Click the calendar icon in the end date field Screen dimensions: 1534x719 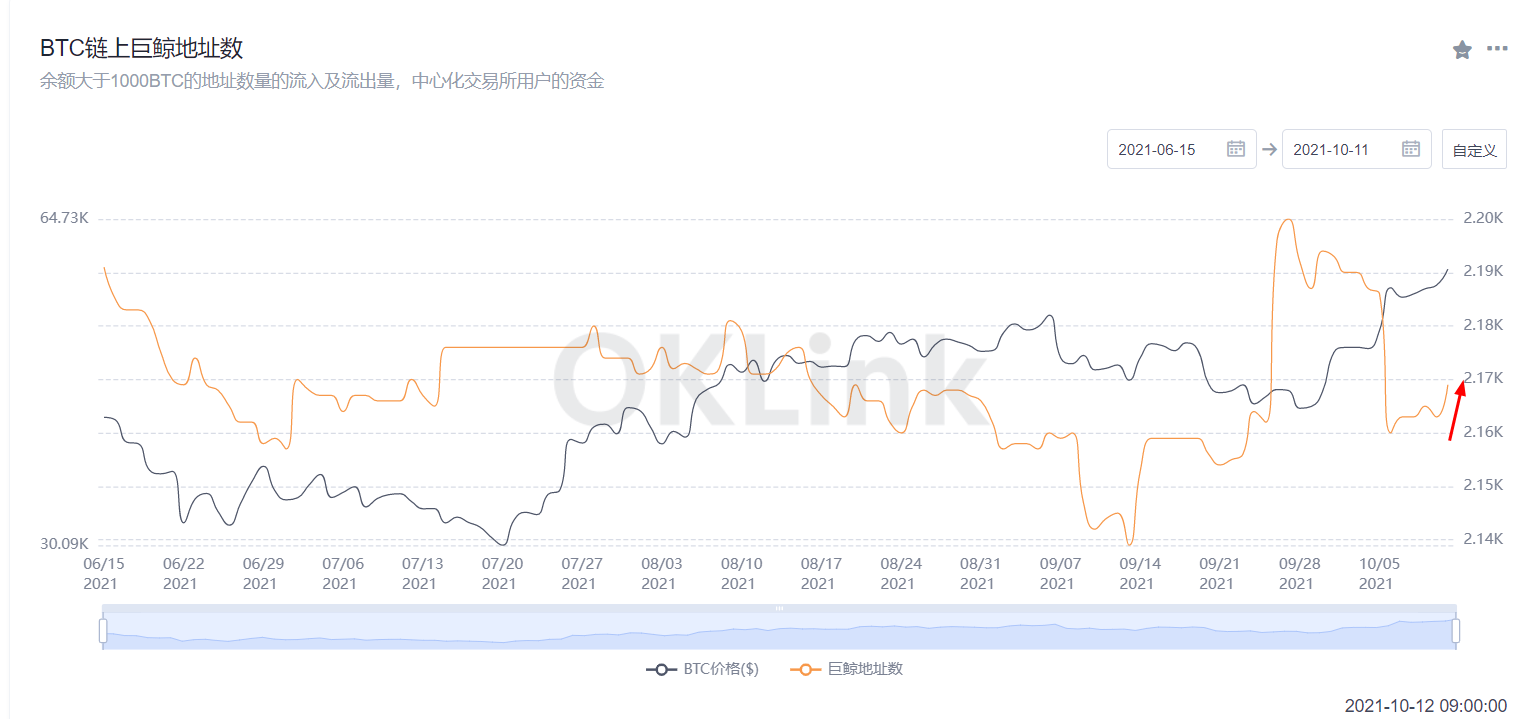[1411, 149]
